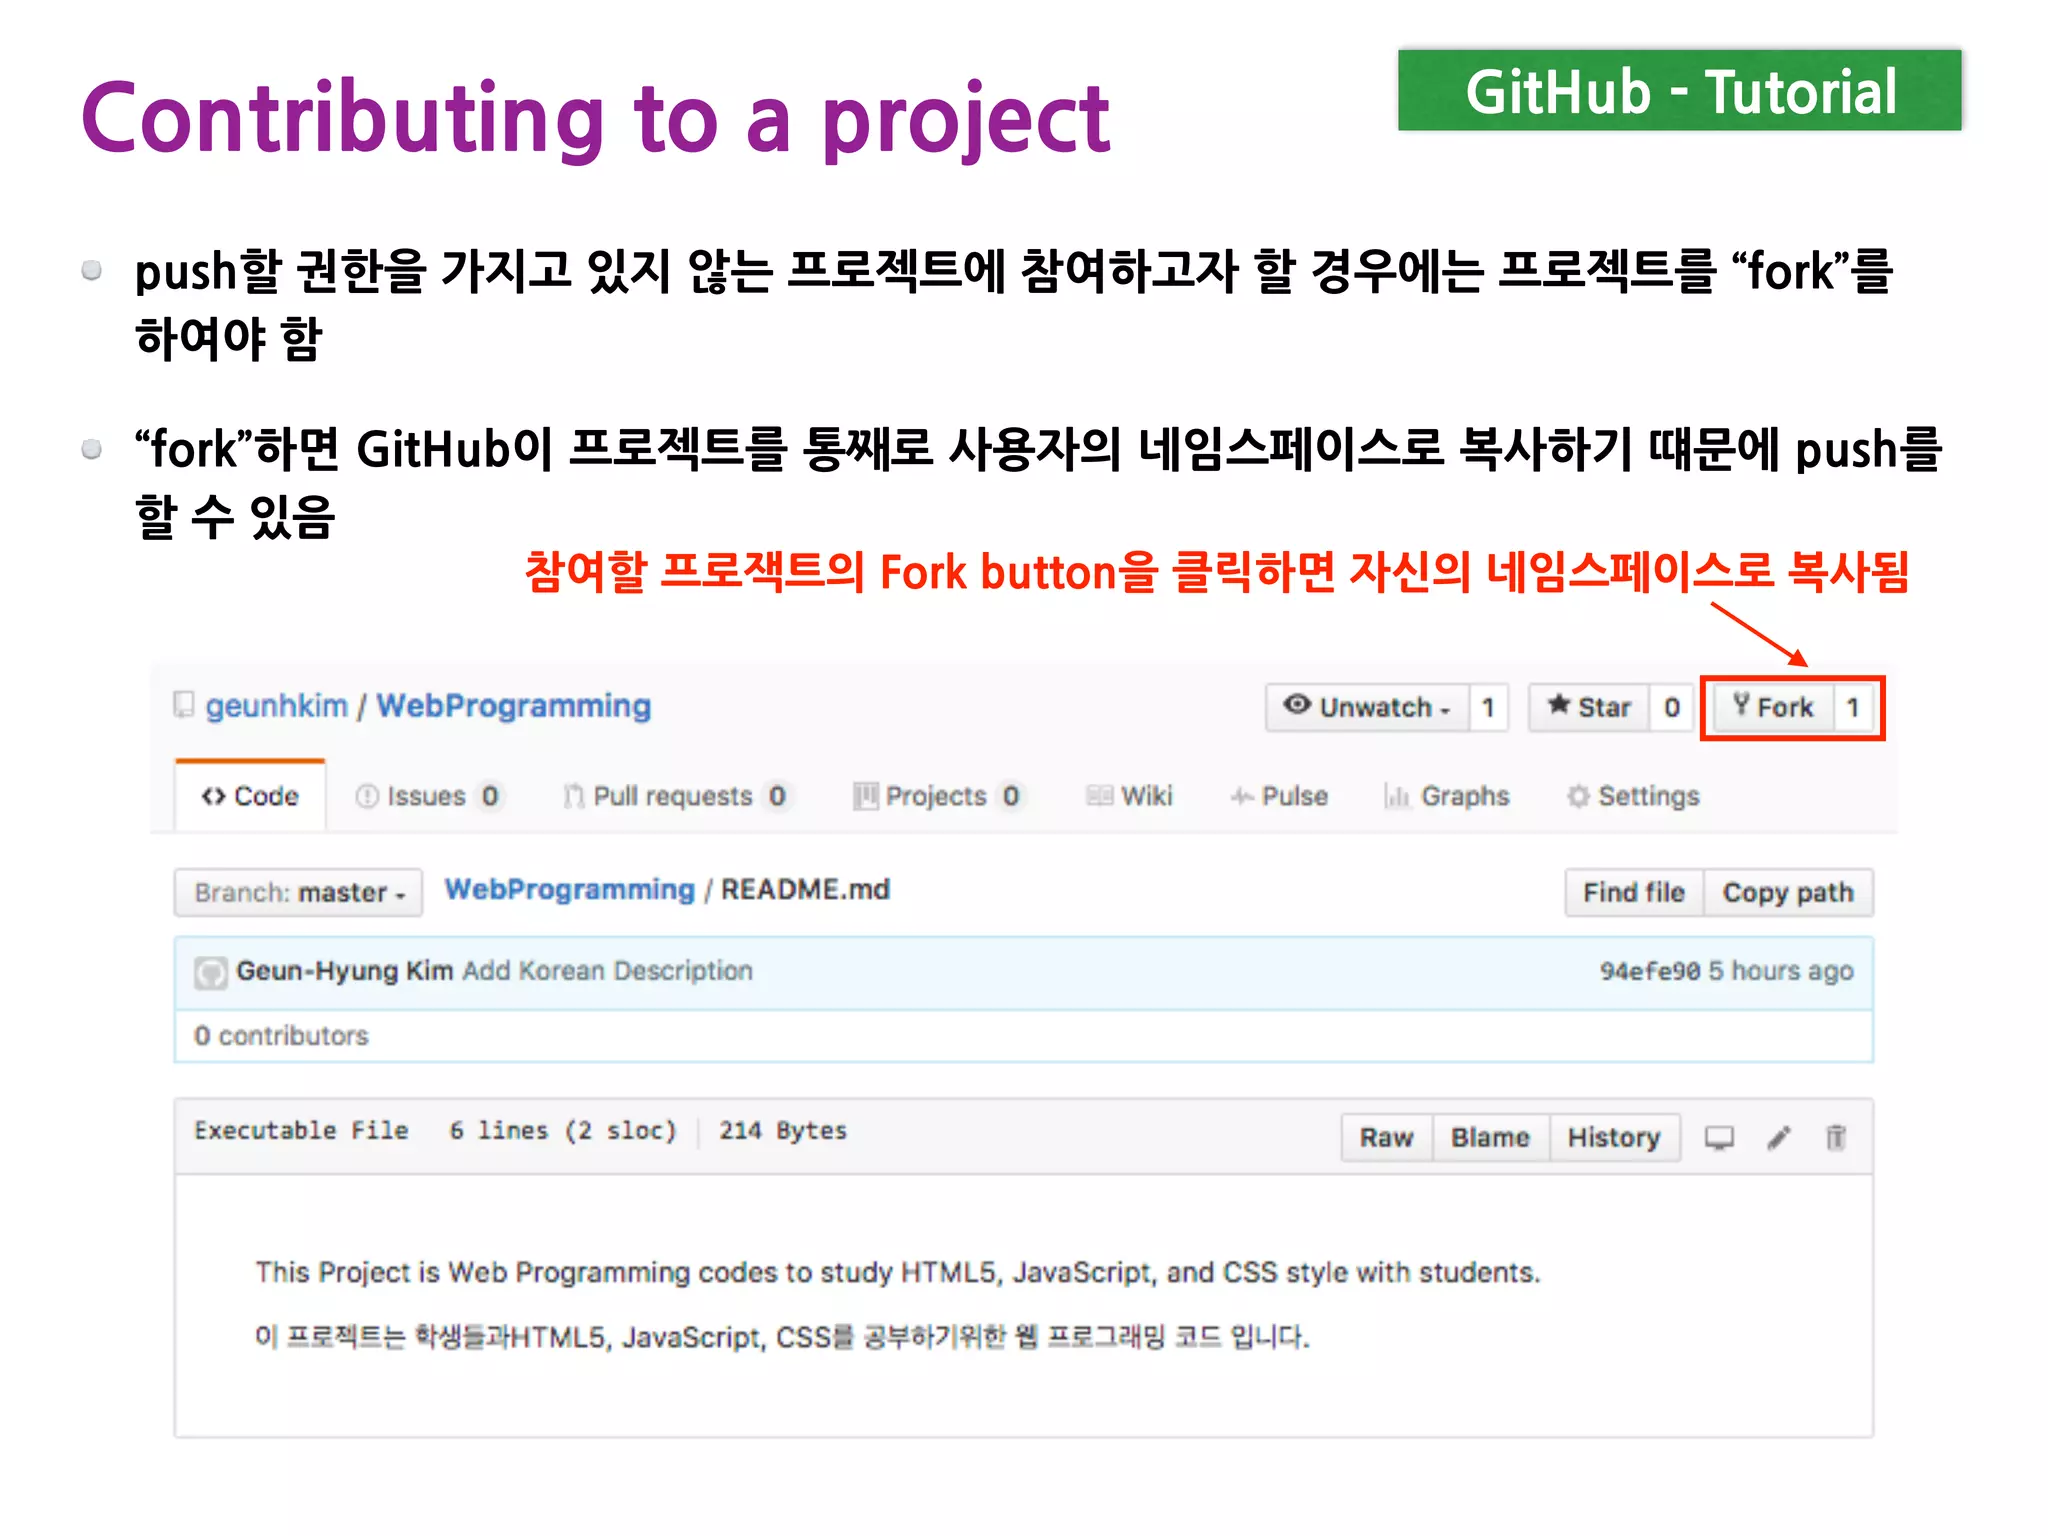Viewport: 2048px width, 1536px height.
Task: Click the trash delete file icon
Action: [1836, 1138]
